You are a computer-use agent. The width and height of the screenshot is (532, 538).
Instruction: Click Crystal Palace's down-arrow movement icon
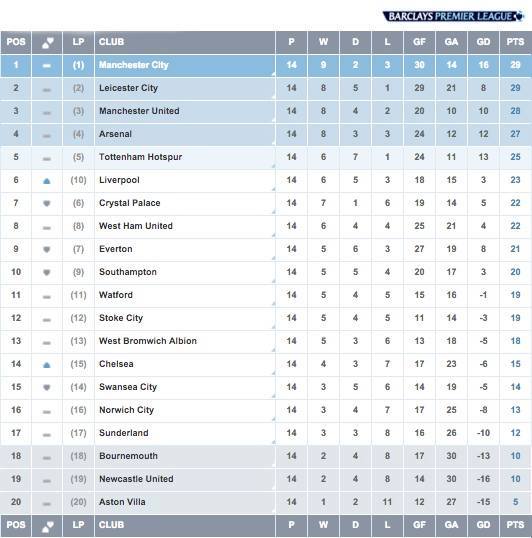[x=47, y=203]
